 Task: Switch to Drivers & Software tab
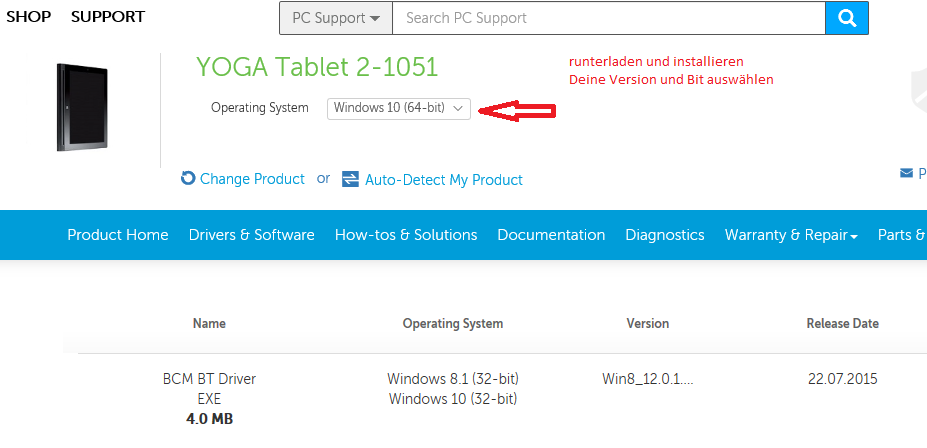click(x=251, y=235)
